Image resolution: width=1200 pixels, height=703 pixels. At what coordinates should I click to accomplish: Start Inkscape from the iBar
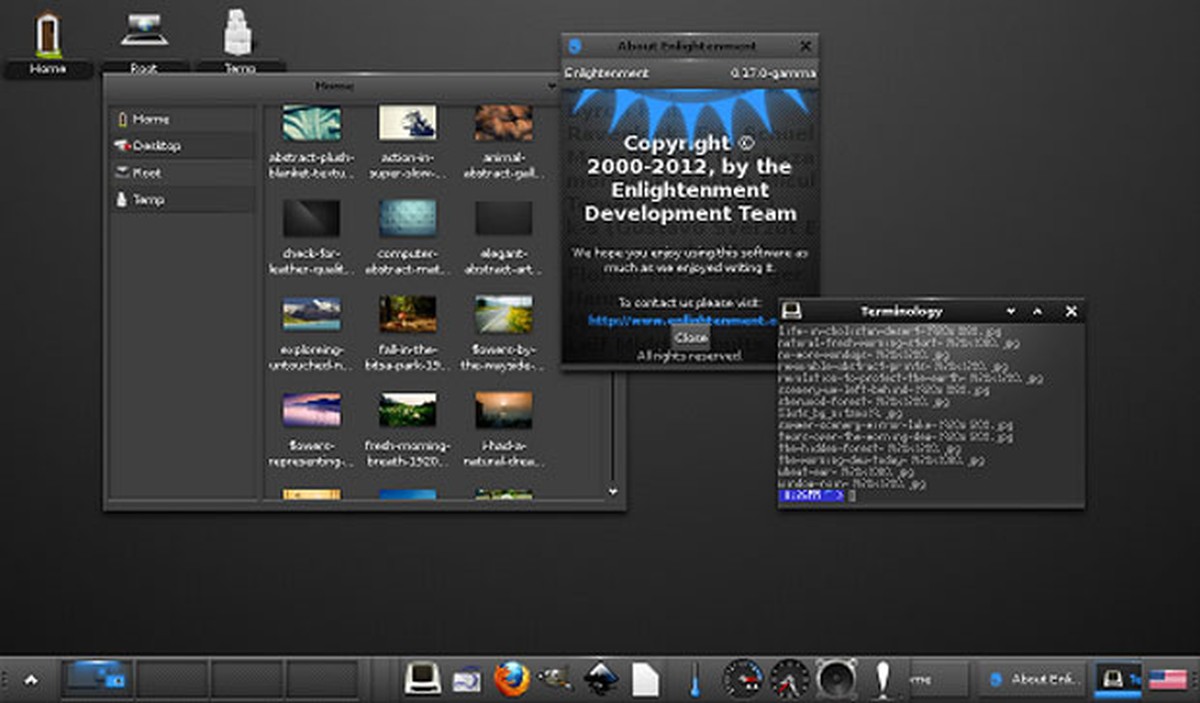coord(601,677)
